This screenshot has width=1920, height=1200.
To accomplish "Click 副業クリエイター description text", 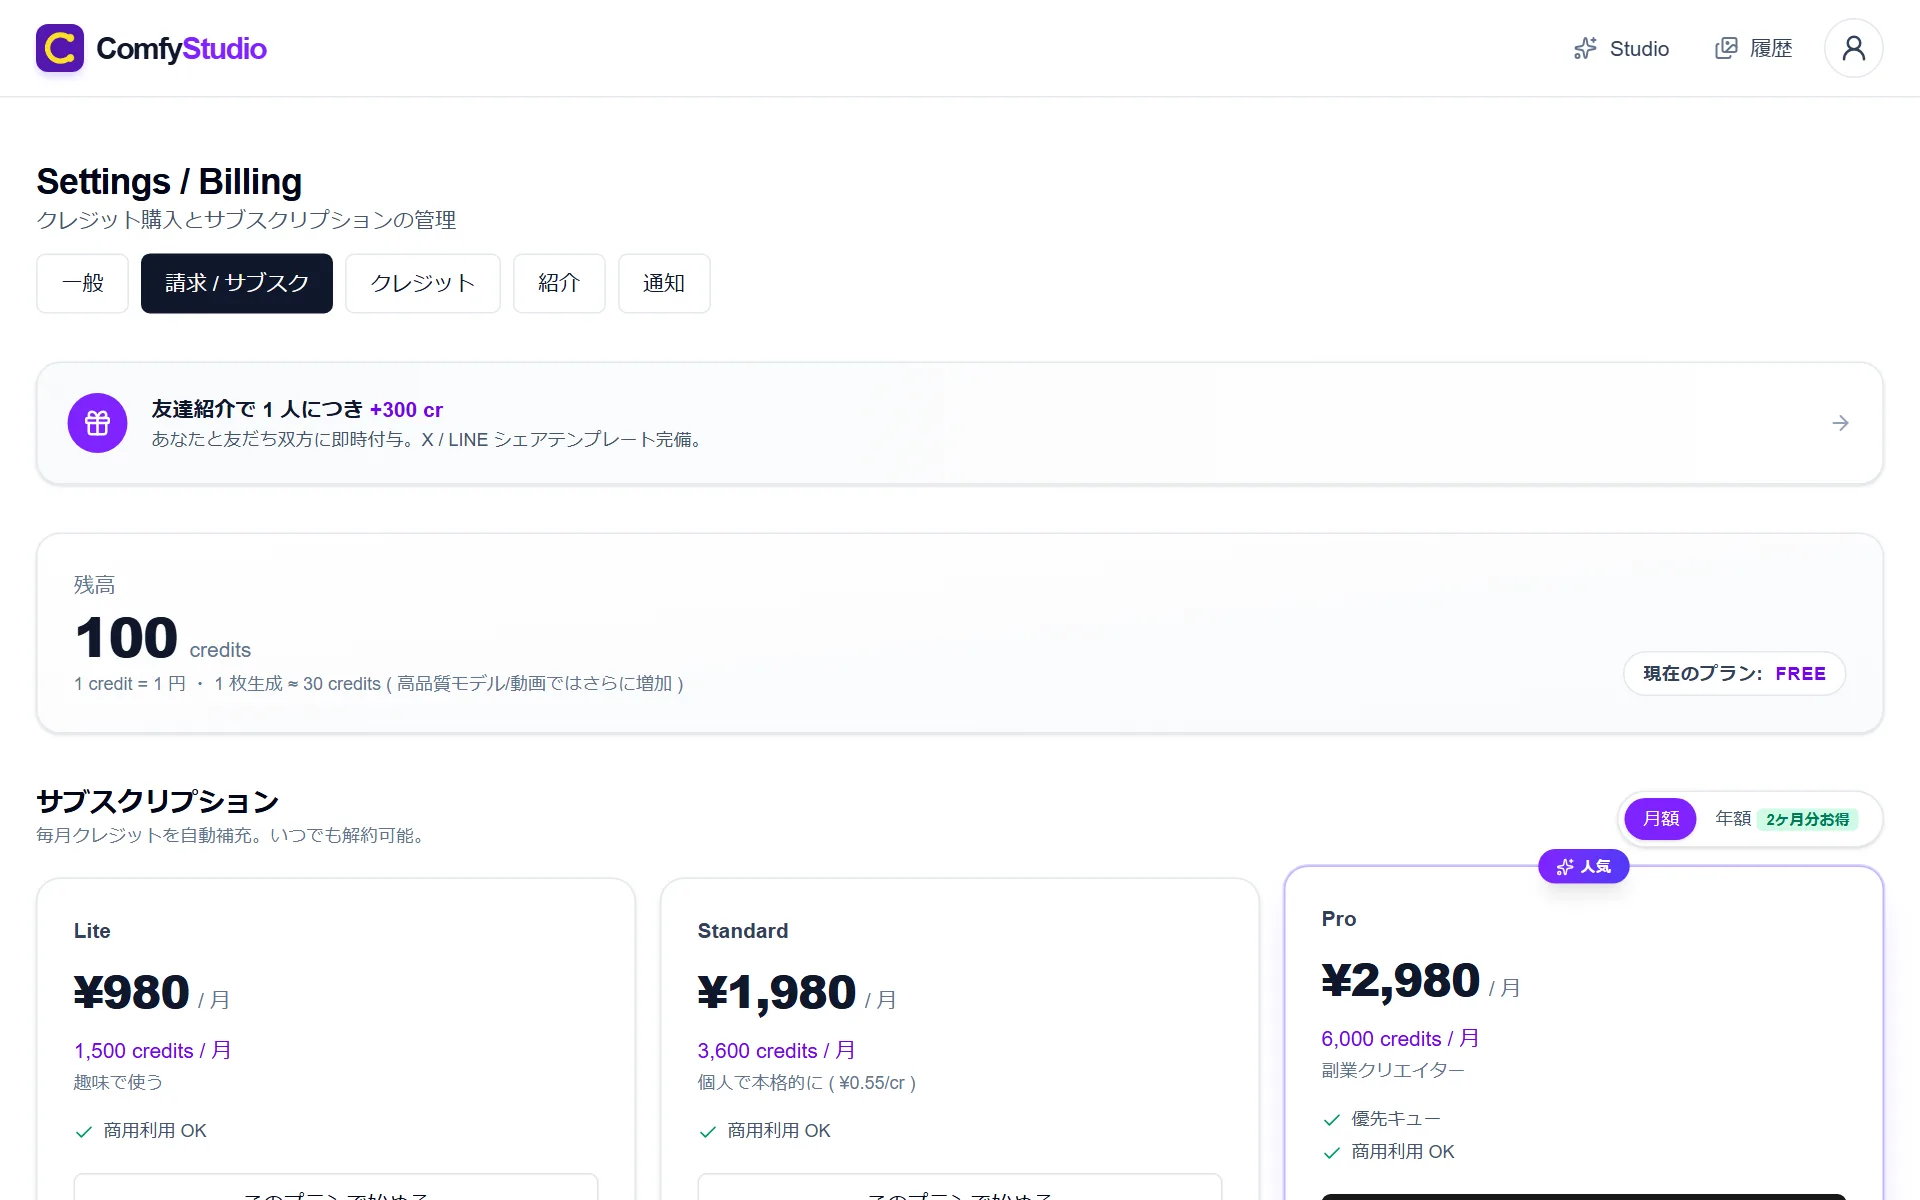I will pyautogui.click(x=1393, y=1071).
